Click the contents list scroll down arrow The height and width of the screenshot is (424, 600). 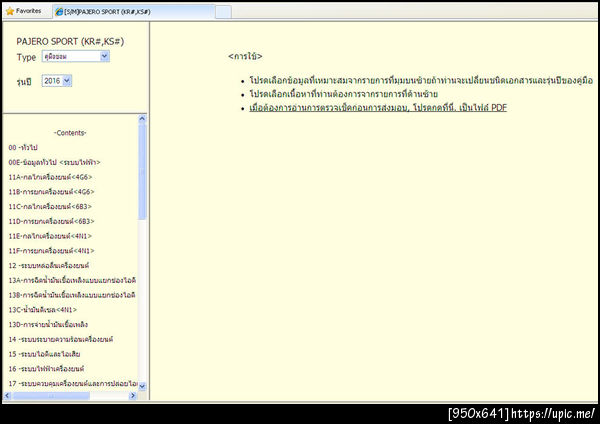pyautogui.click(x=142, y=386)
